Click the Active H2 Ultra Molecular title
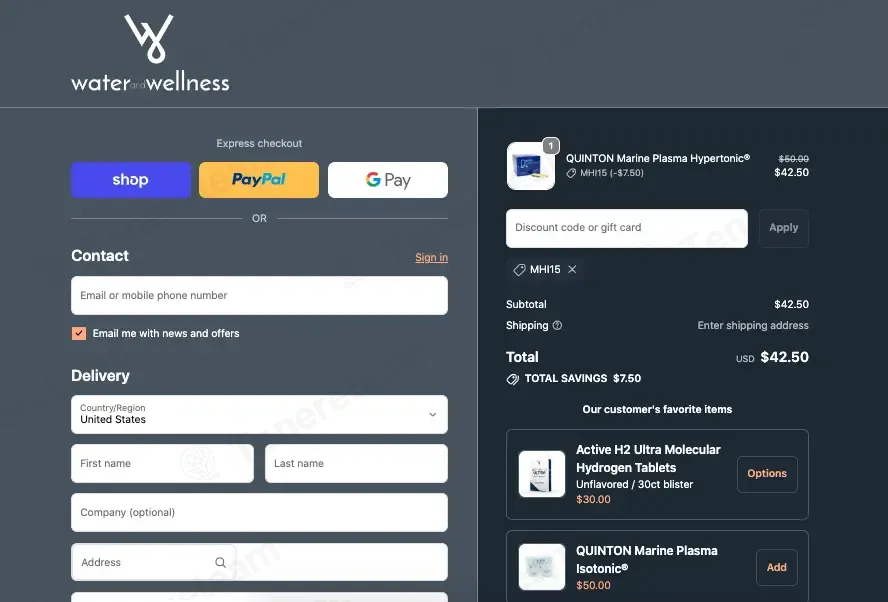Image resolution: width=888 pixels, height=602 pixels. pyautogui.click(x=648, y=459)
